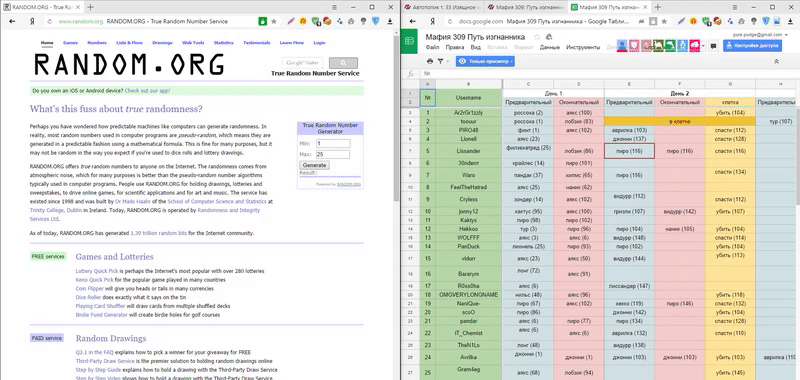Open the comments speech bubble in Sheets
The width and height of the screenshot is (800, 380).
point(713,45)
